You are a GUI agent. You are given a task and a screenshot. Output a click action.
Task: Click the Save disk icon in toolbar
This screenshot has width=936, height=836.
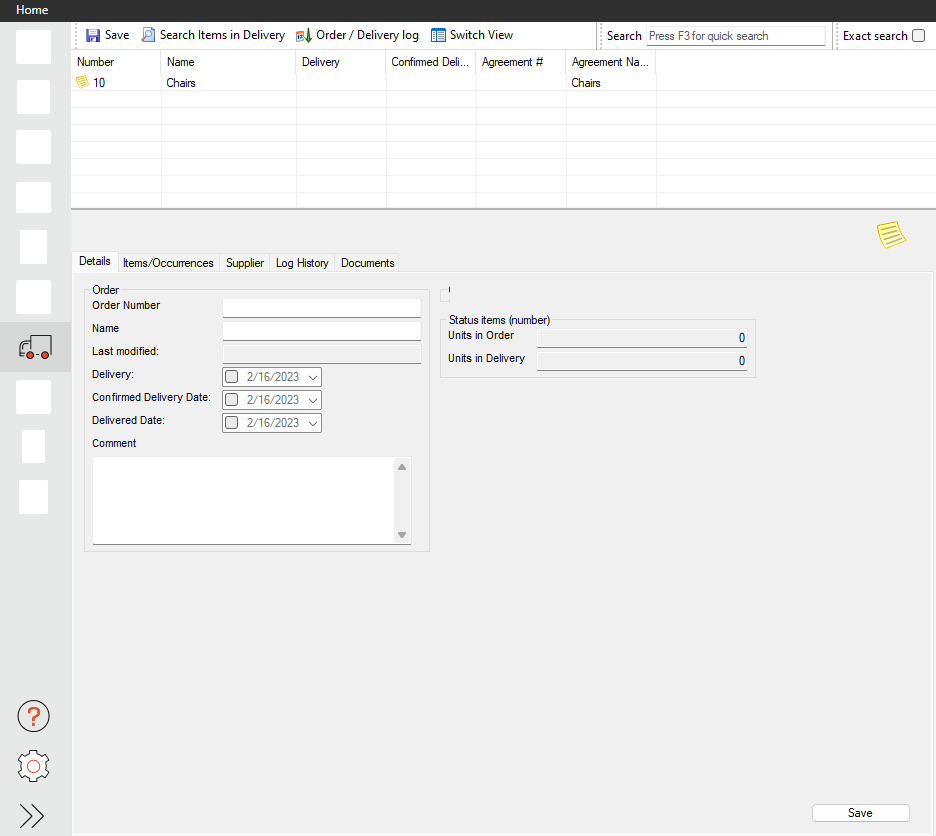point(93,35)
